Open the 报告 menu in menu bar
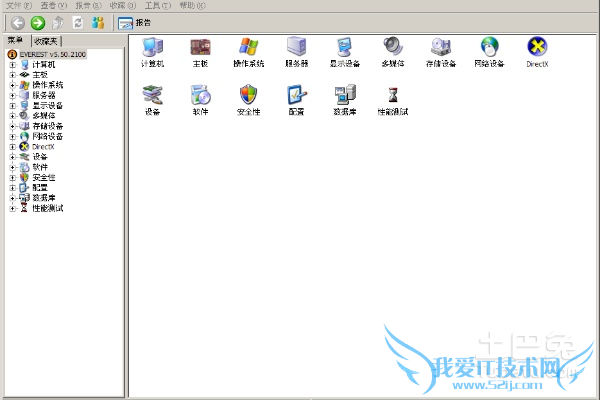This screenshot has width=600, height=400. pyautogui.click(x=88, y=5)
